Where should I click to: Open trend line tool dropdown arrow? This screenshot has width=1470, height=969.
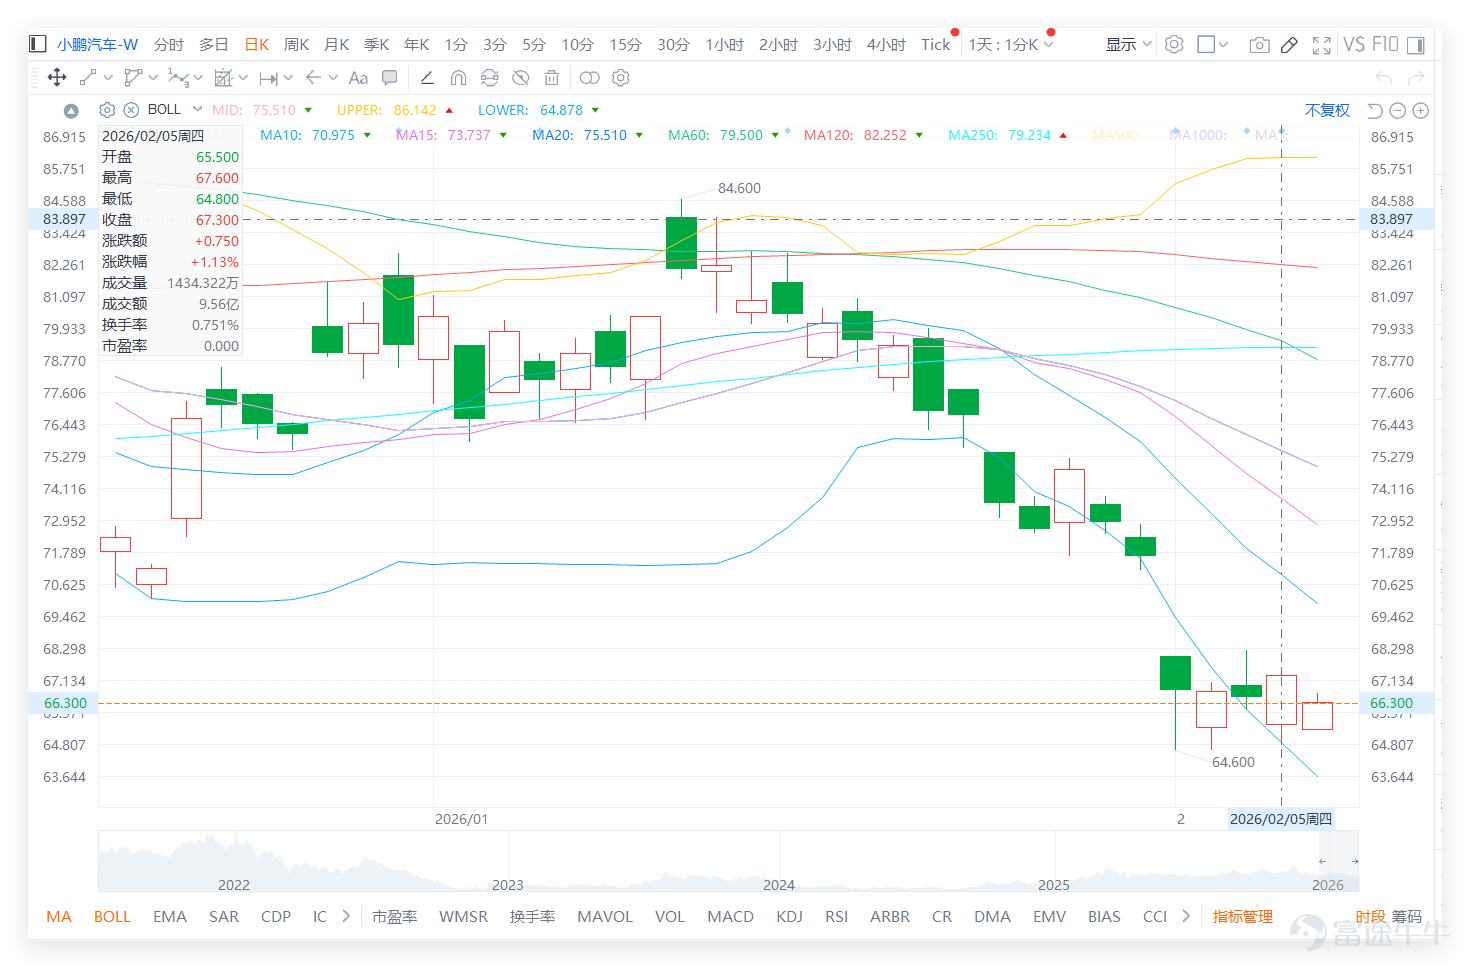(109, 77)
